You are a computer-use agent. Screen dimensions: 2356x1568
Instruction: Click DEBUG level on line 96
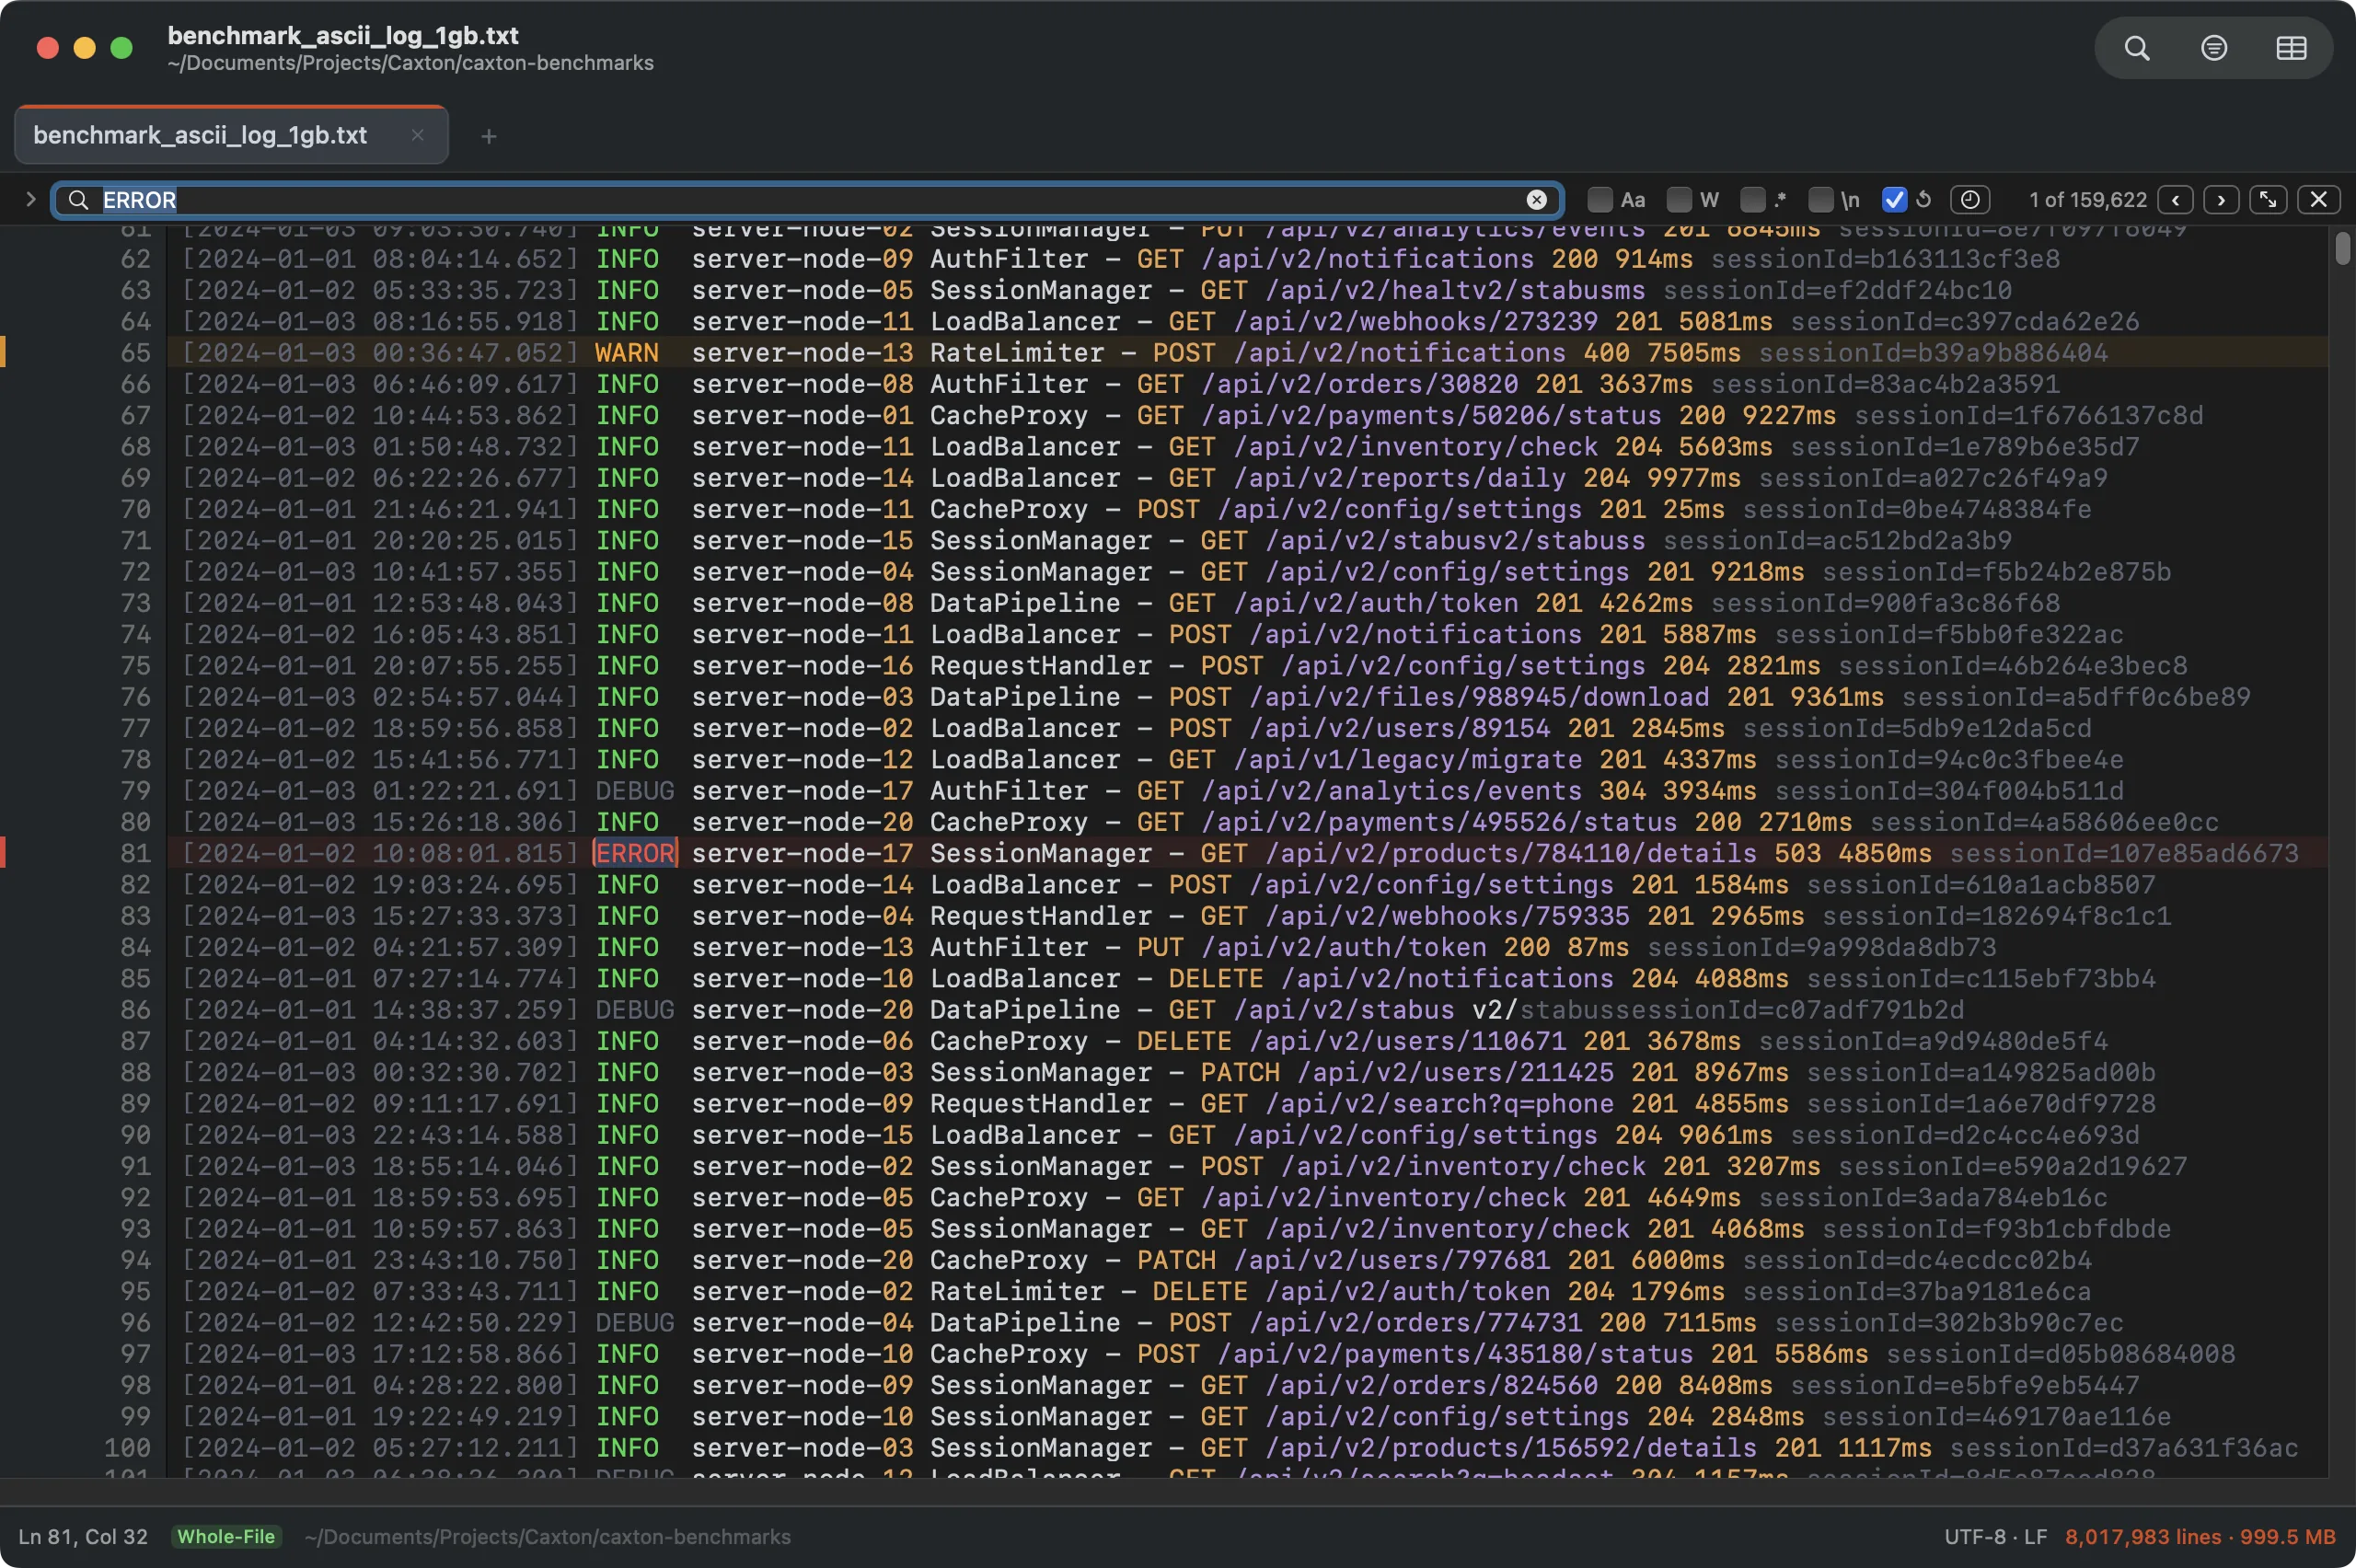click(x=635, y=1323)
